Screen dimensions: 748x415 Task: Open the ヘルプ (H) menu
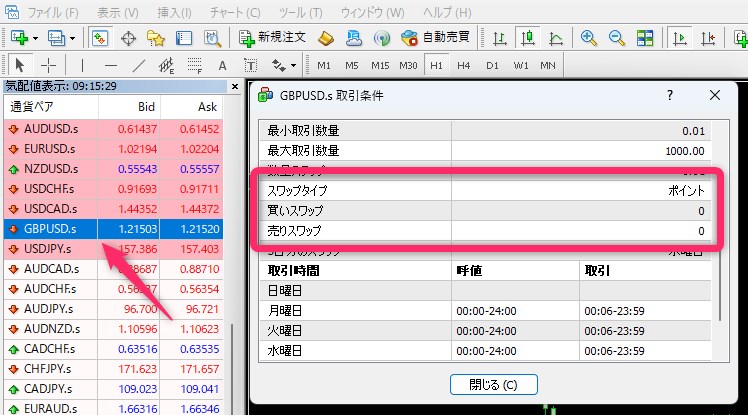point(447,12)
